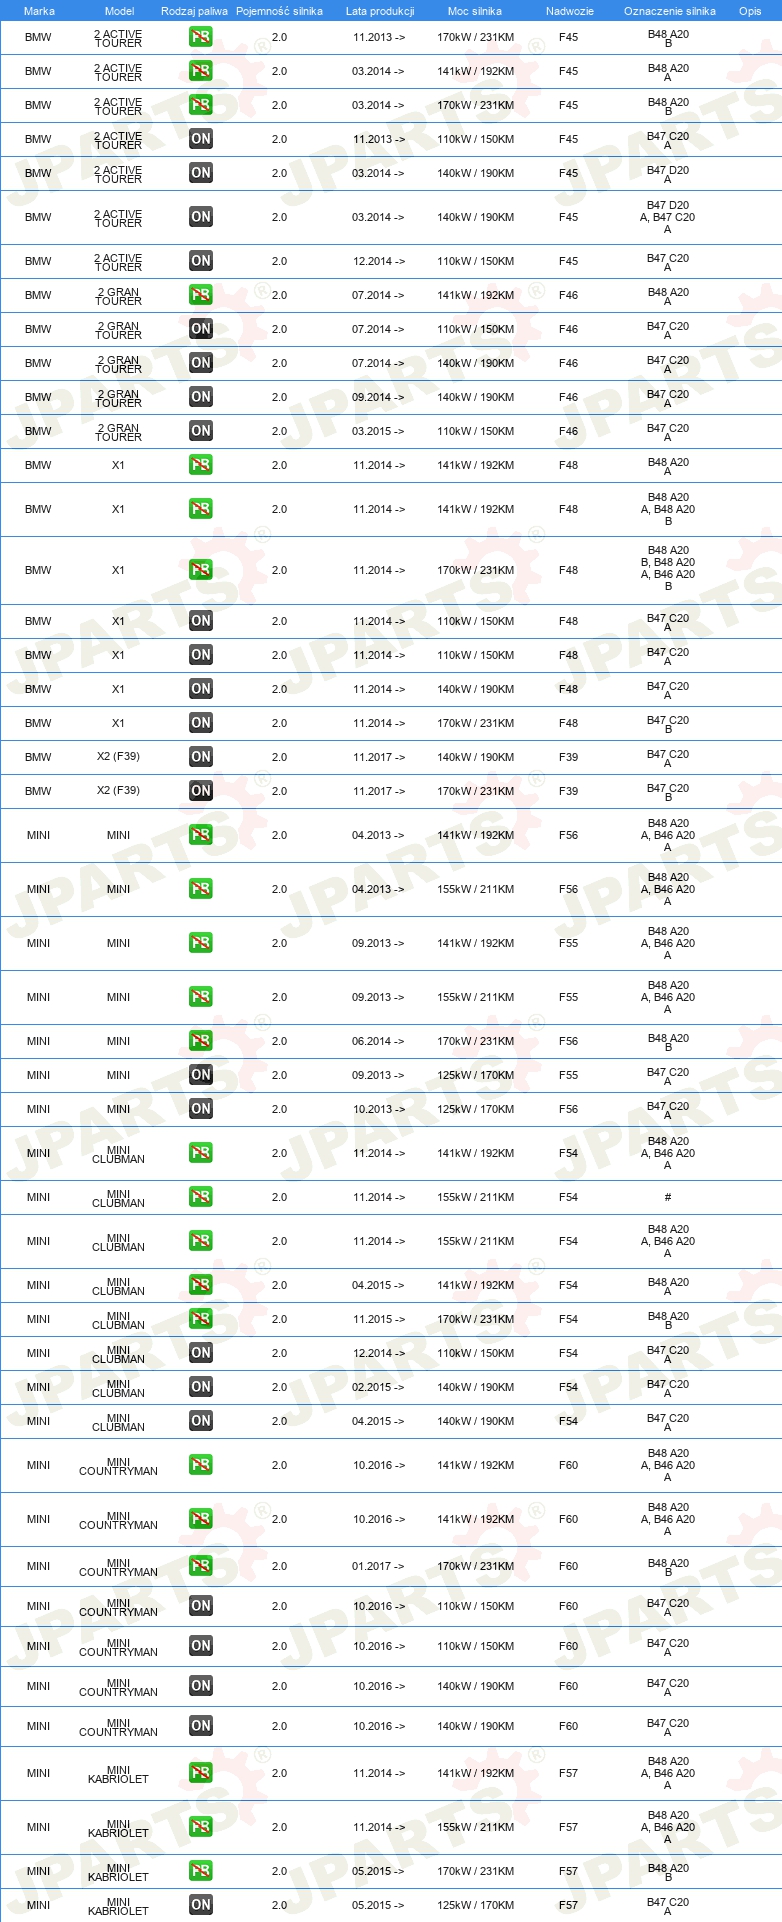Click 155kW / 211KM power in MINI F55 row
Viewport: 782px width, 1922px height.
[475, 997]
